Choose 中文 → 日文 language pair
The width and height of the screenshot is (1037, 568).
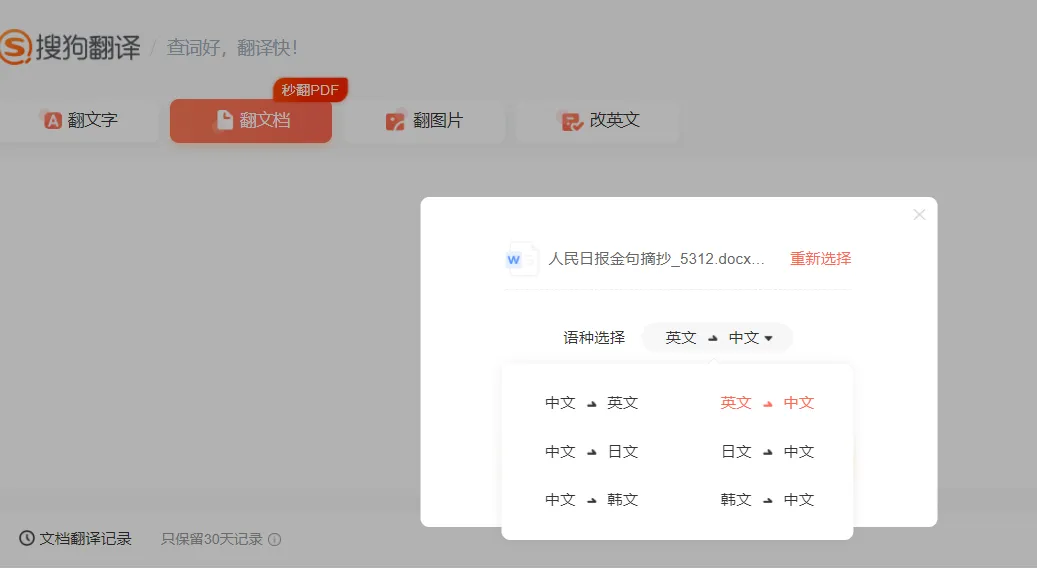pos(591,452)
